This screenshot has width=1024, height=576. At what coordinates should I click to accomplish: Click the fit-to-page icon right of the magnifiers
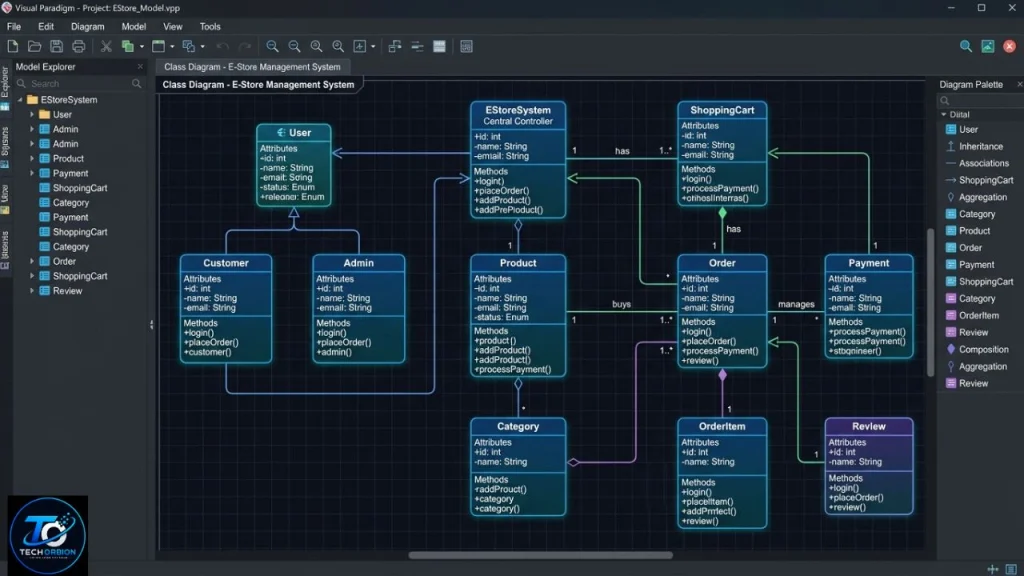coord(360,46)
